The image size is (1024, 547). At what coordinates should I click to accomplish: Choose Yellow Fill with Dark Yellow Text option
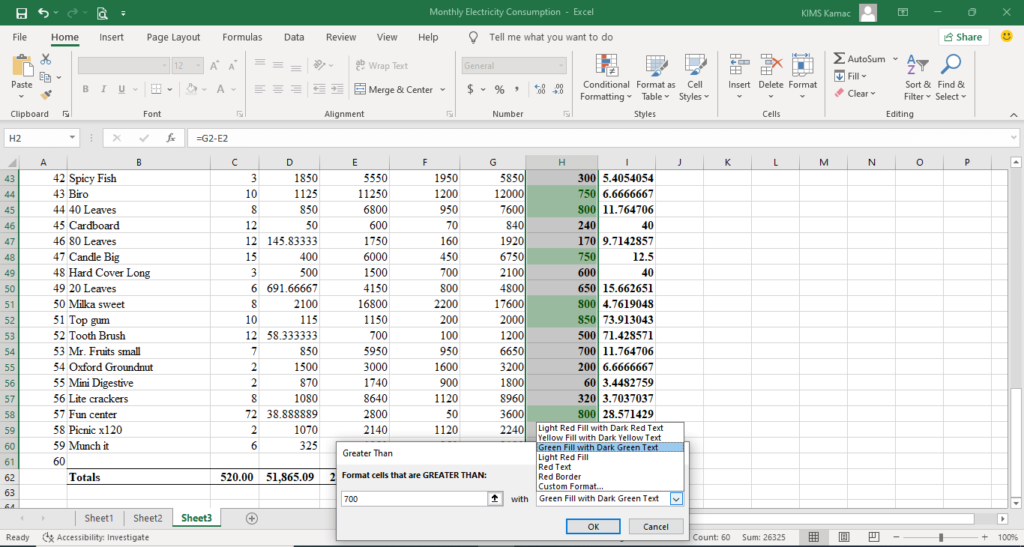pos(600,438)
